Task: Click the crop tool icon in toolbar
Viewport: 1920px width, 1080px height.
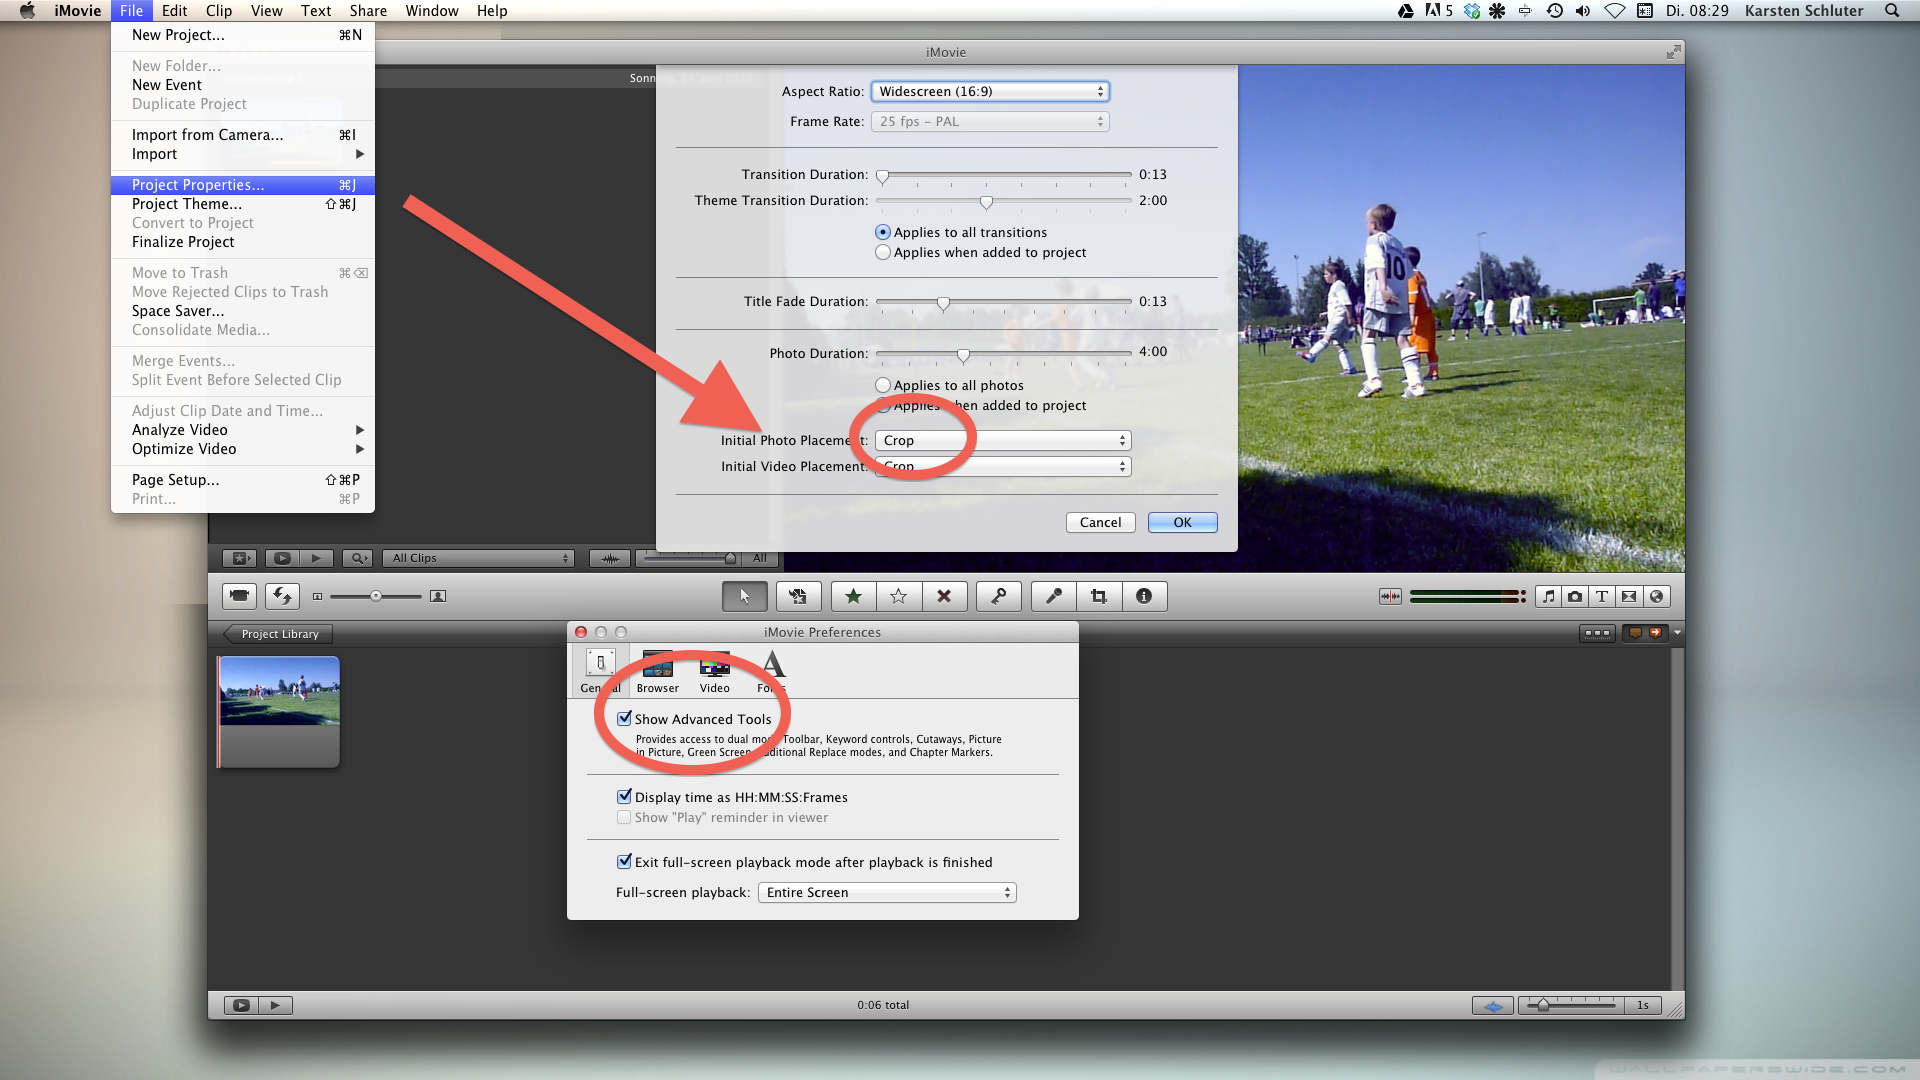Action: tap(1099, 596)
